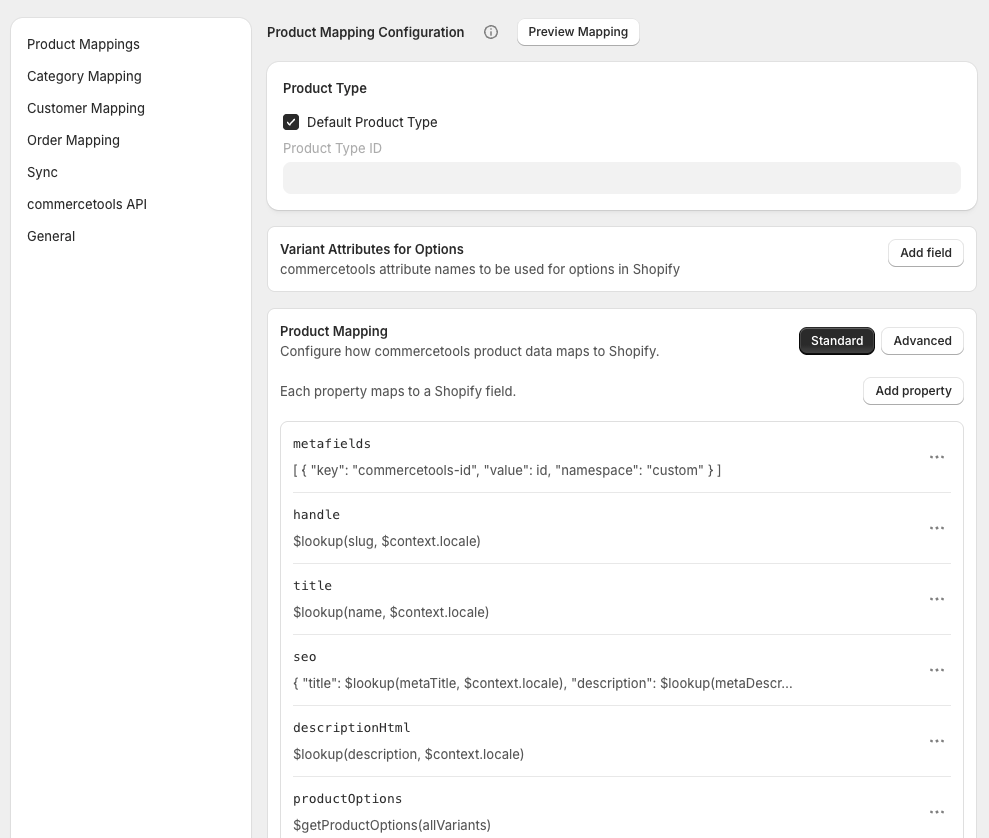Open the Sync settings section

[x=42, y=173]
